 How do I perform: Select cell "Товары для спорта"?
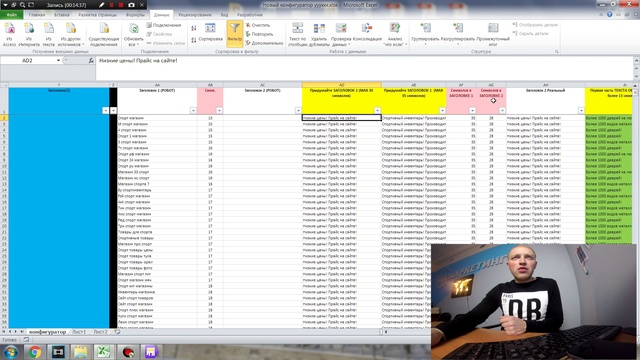coord(157,232)
